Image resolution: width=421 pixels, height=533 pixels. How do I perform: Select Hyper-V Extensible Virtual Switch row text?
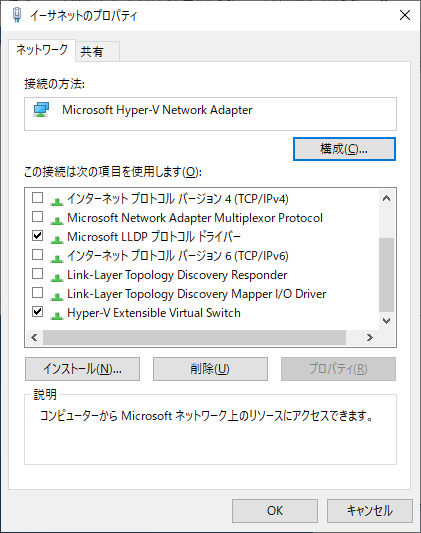(x=154, y=313)
